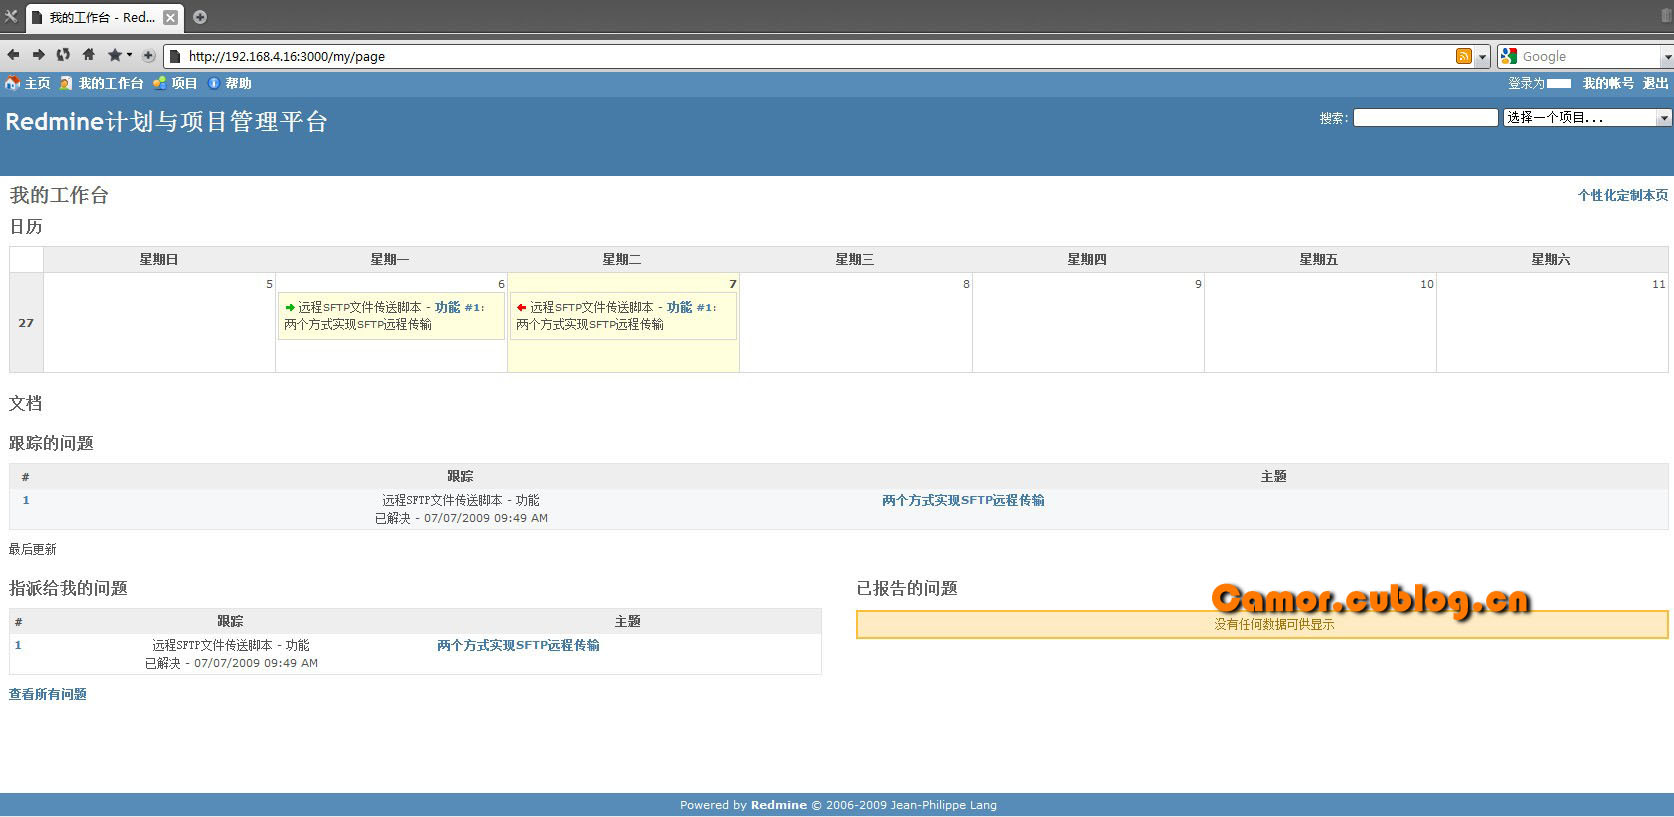The height and width of the screenshot is (817, 1674).
Task: Focus the Google search box
Action: [x=1589, y=57]
